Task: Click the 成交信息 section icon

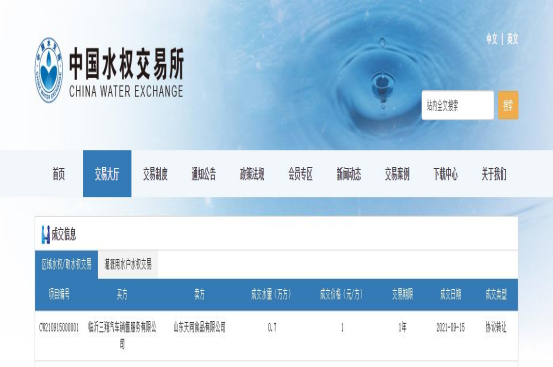Action: 45,234
